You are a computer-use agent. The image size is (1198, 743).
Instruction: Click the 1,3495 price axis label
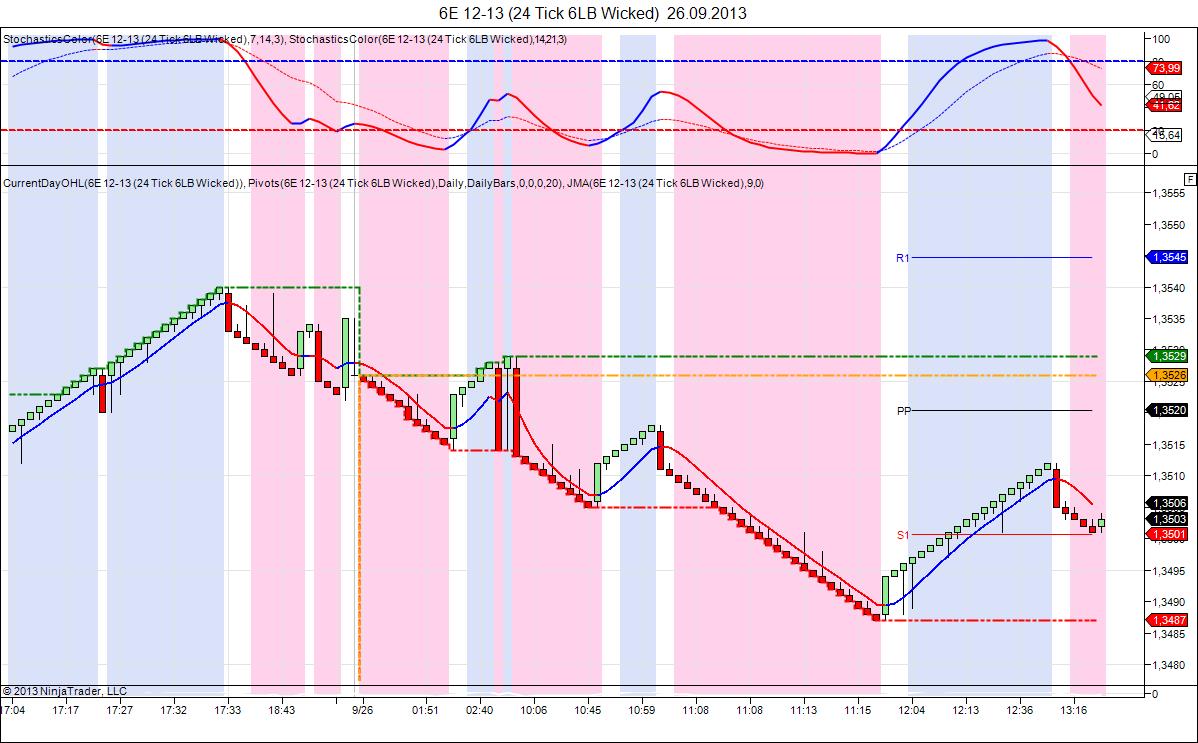[1169, 570]
